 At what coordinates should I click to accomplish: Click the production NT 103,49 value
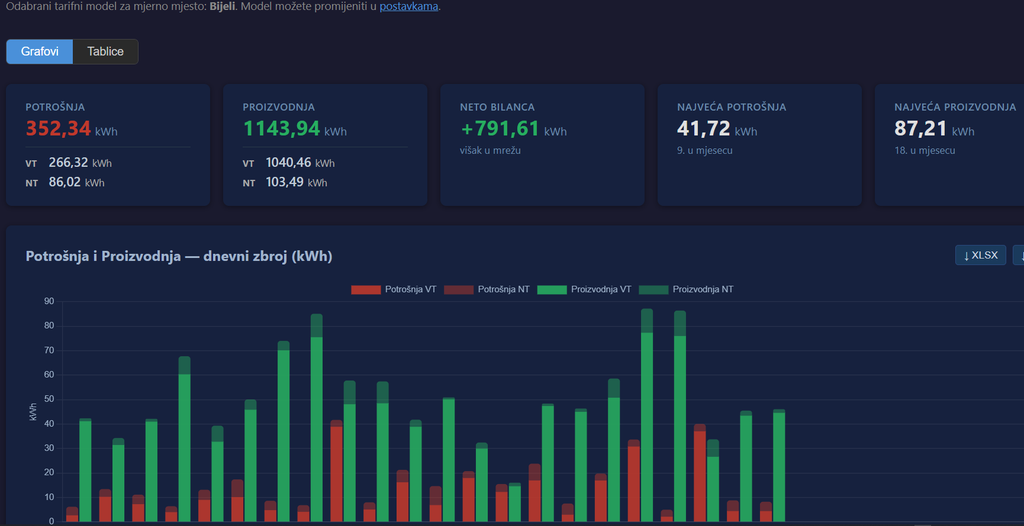pyautogui.click(x=285, y=182)
